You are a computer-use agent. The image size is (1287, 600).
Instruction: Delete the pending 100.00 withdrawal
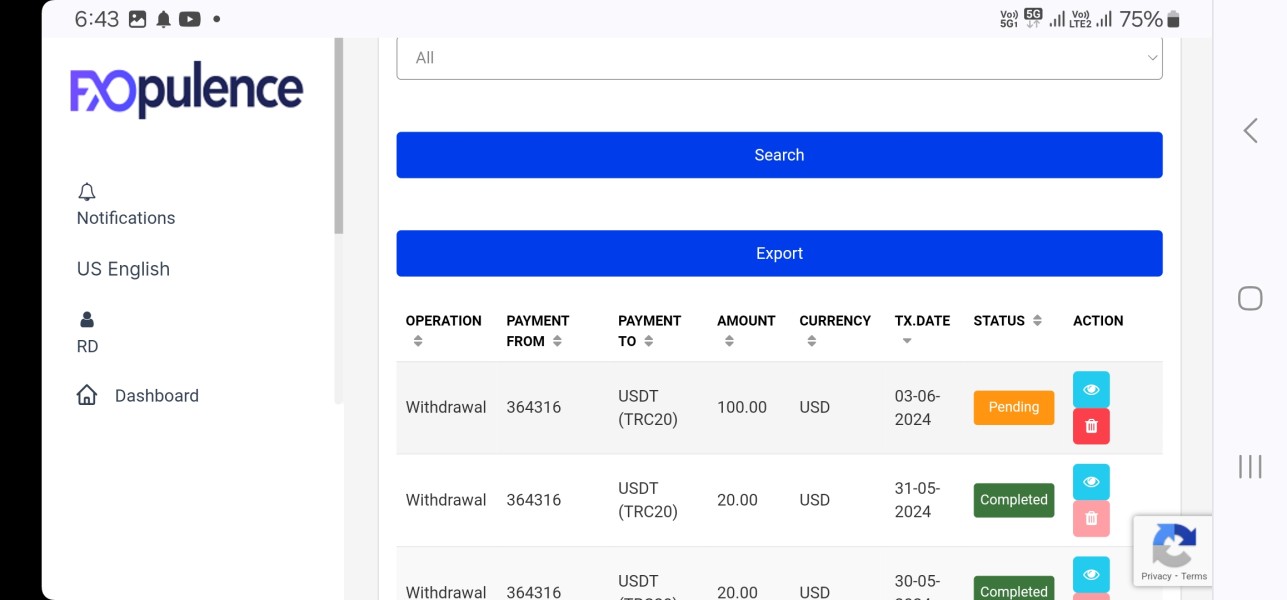(1091, 426)
